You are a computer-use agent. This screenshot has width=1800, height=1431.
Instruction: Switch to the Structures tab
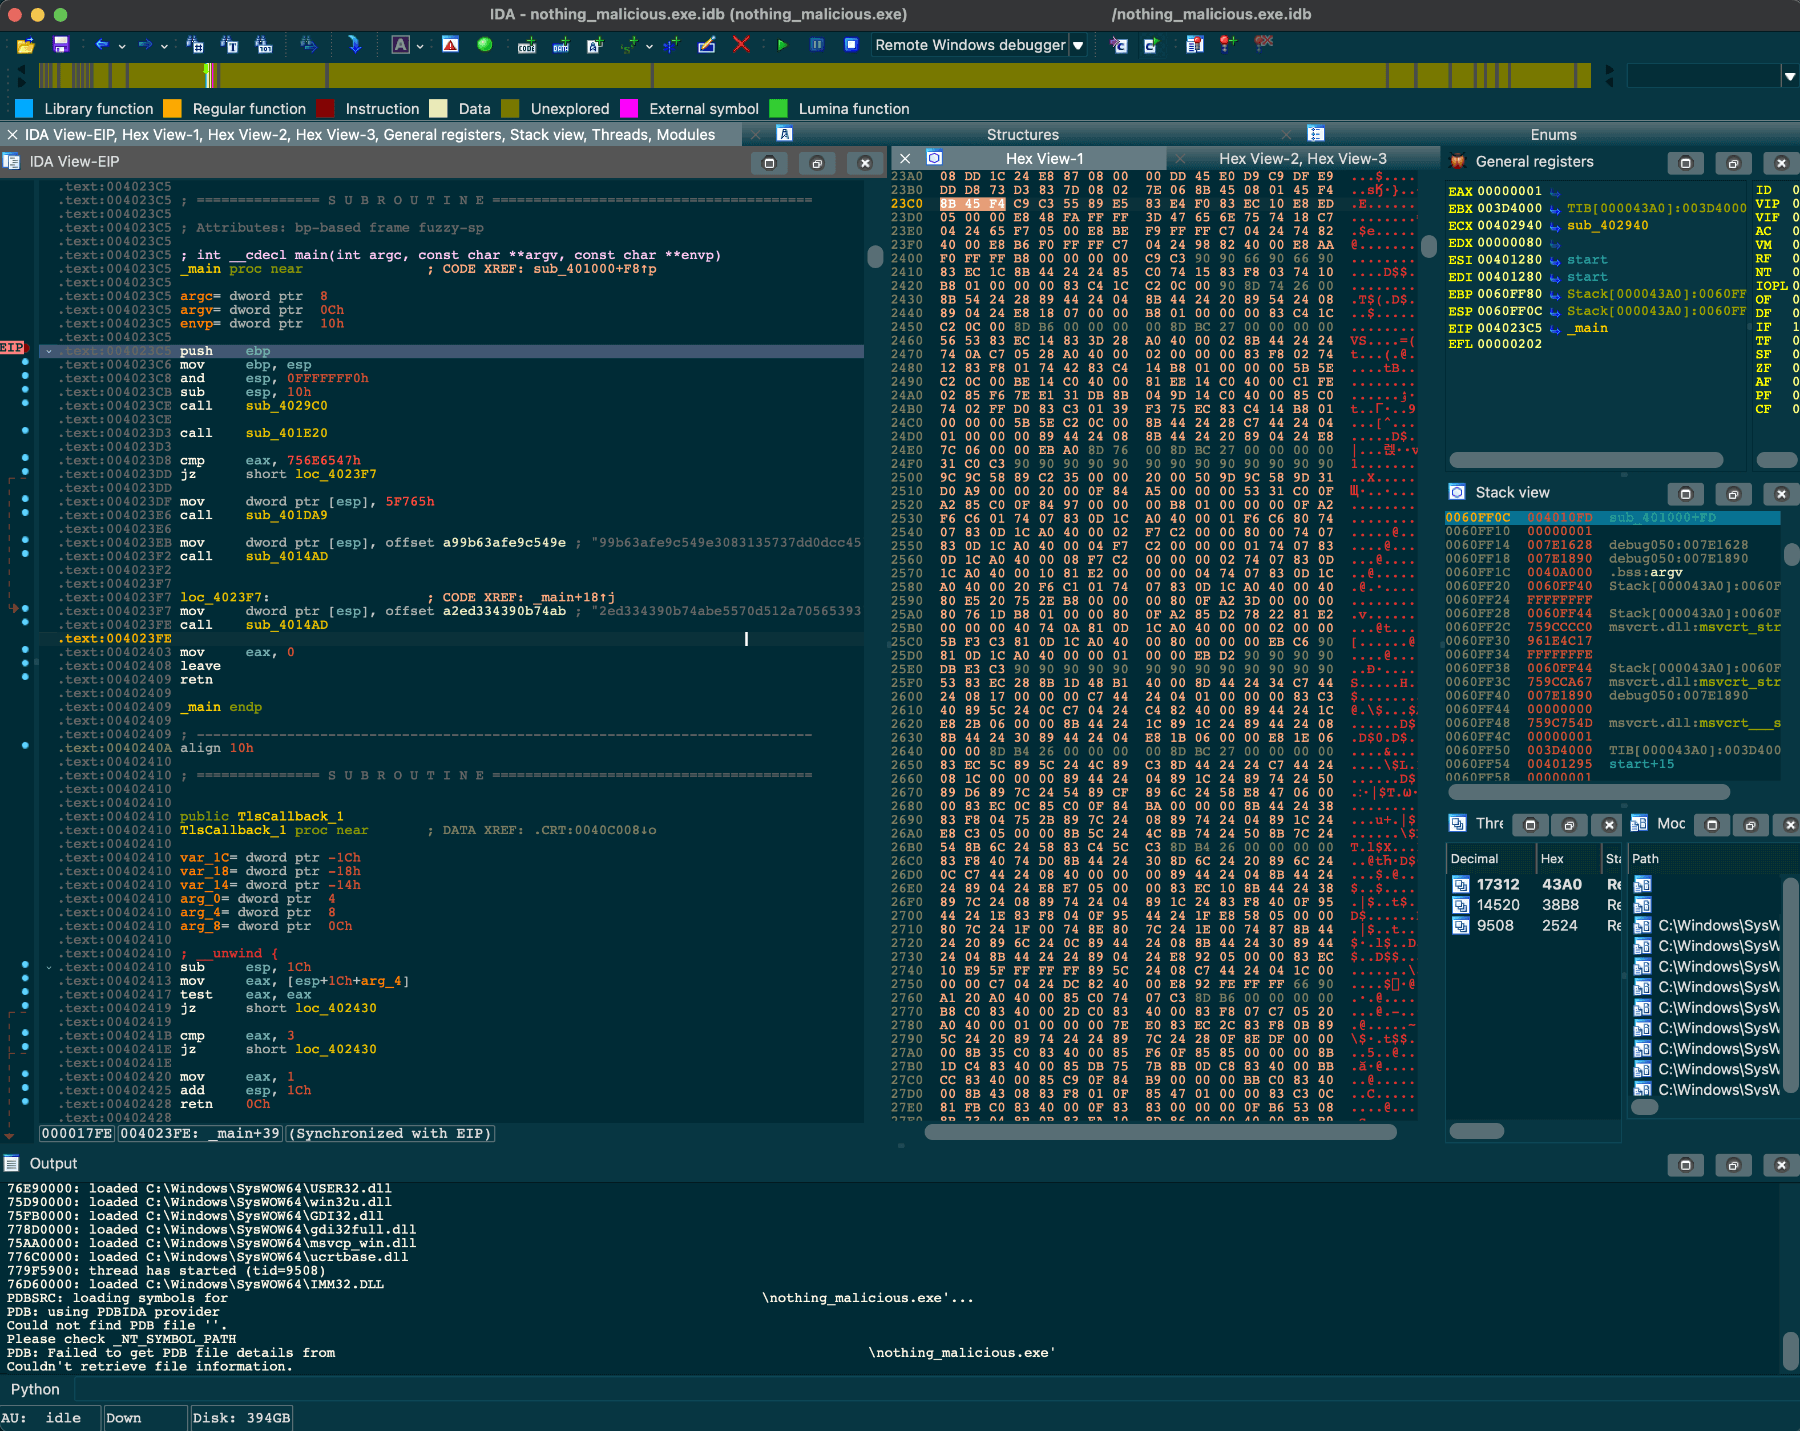pyautogui.click(x=1022, y=134)
